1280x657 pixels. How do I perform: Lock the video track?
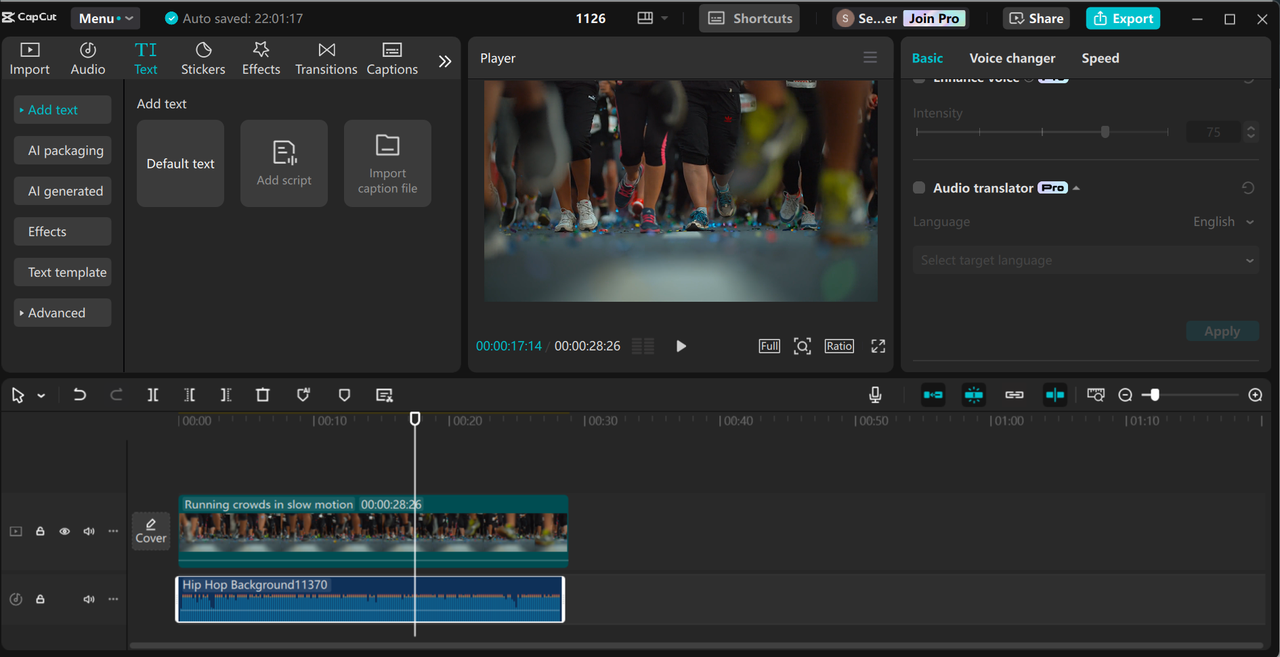[40, 531]
